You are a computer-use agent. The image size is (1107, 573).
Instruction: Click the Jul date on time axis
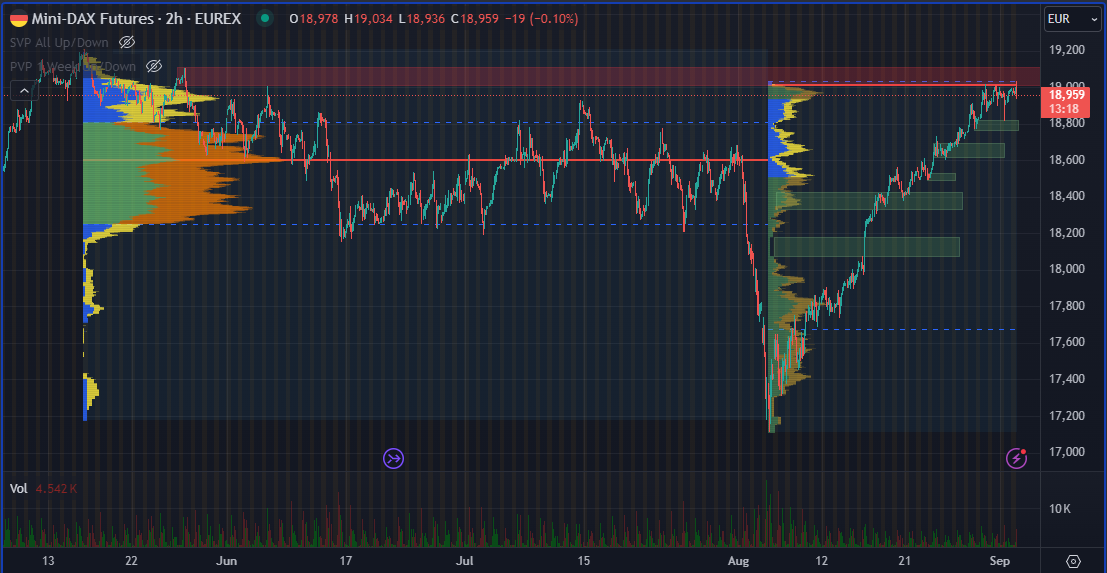click(x=464, y=561)
